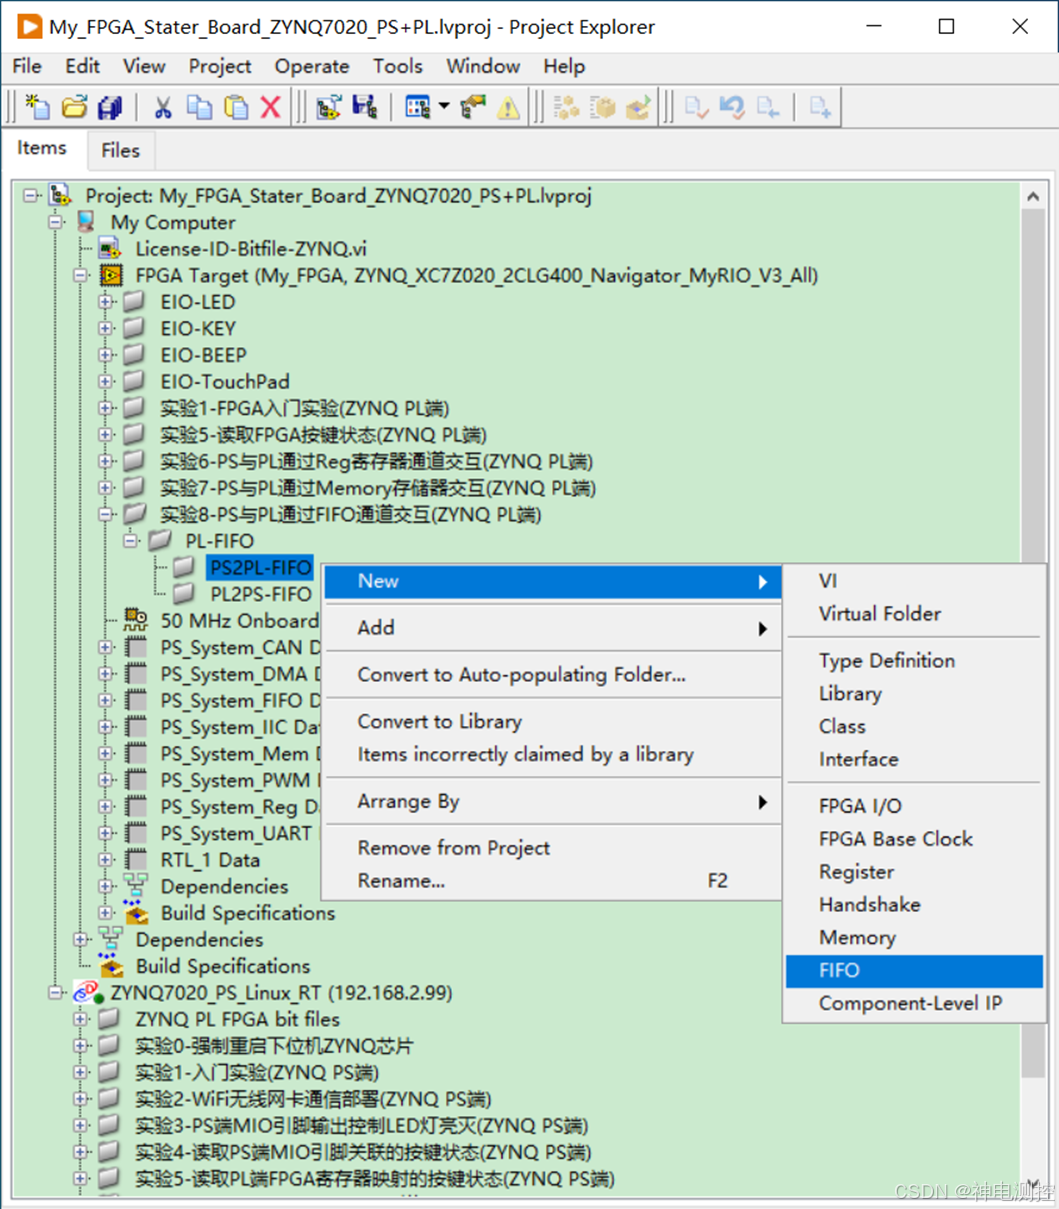The height and width of the screenshot is (1209, 1059).
Task: Choose Remove from Project
Action: tap(552, 847)
